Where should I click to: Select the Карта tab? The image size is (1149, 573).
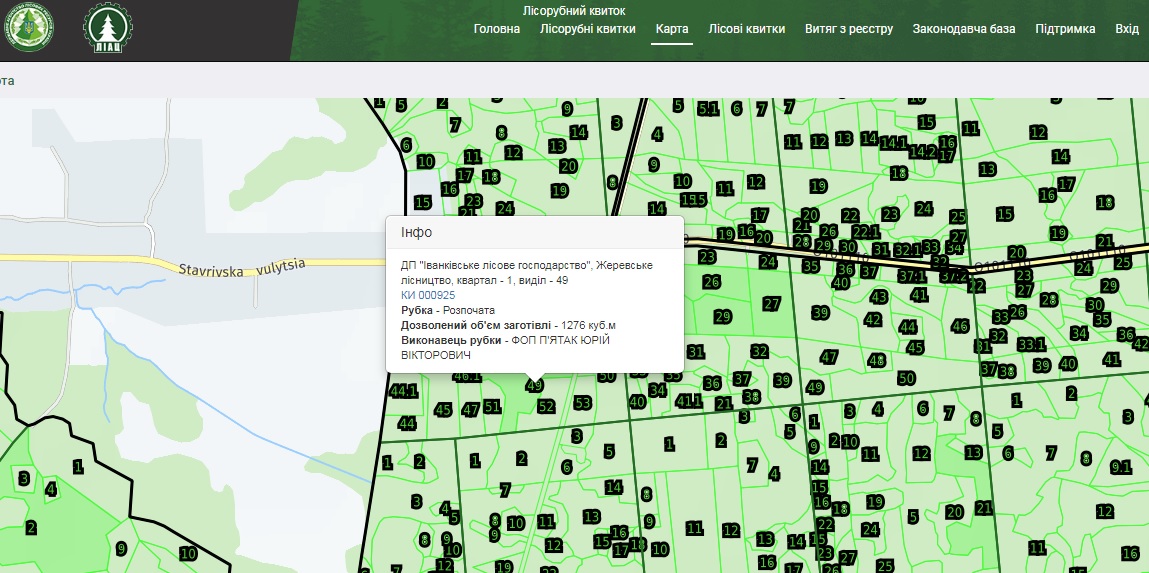pos(672,29)
